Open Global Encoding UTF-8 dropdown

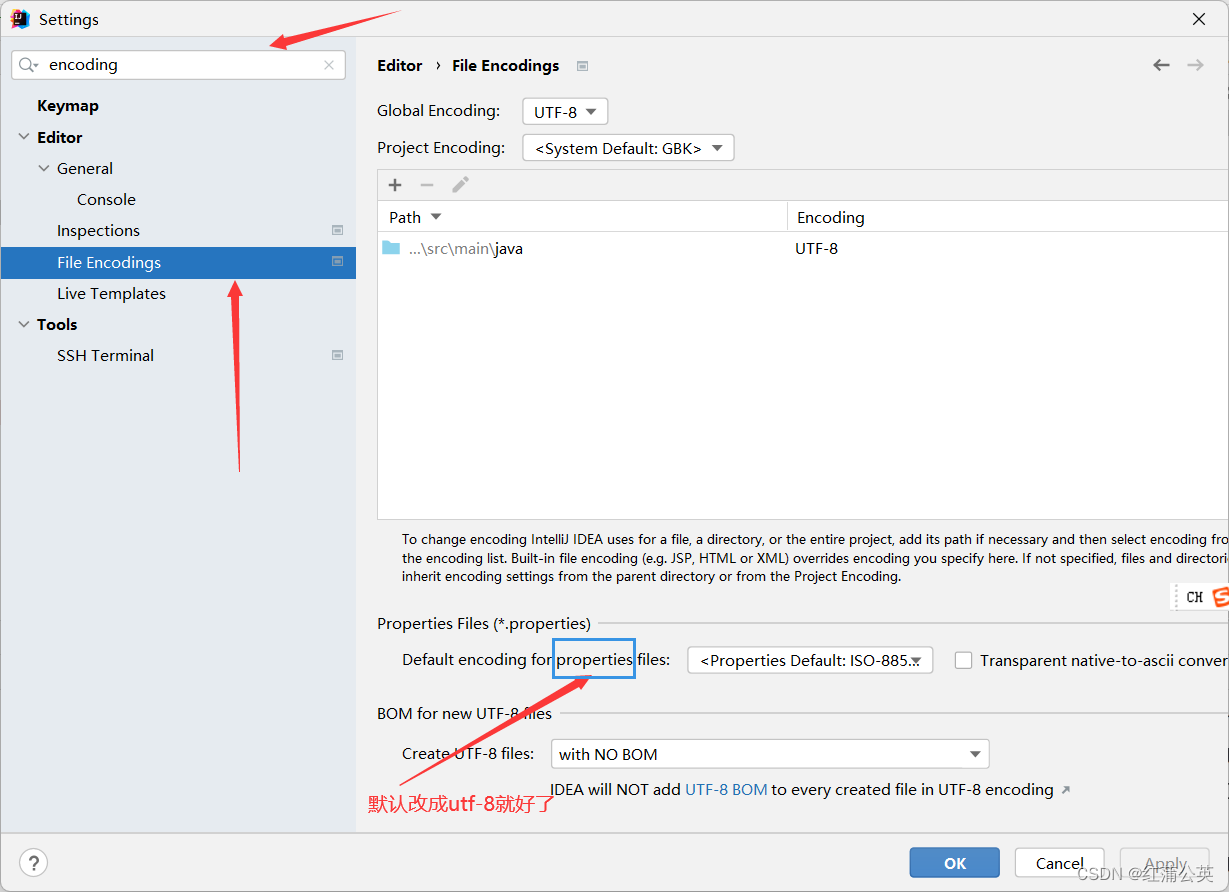tap(565, 111)
